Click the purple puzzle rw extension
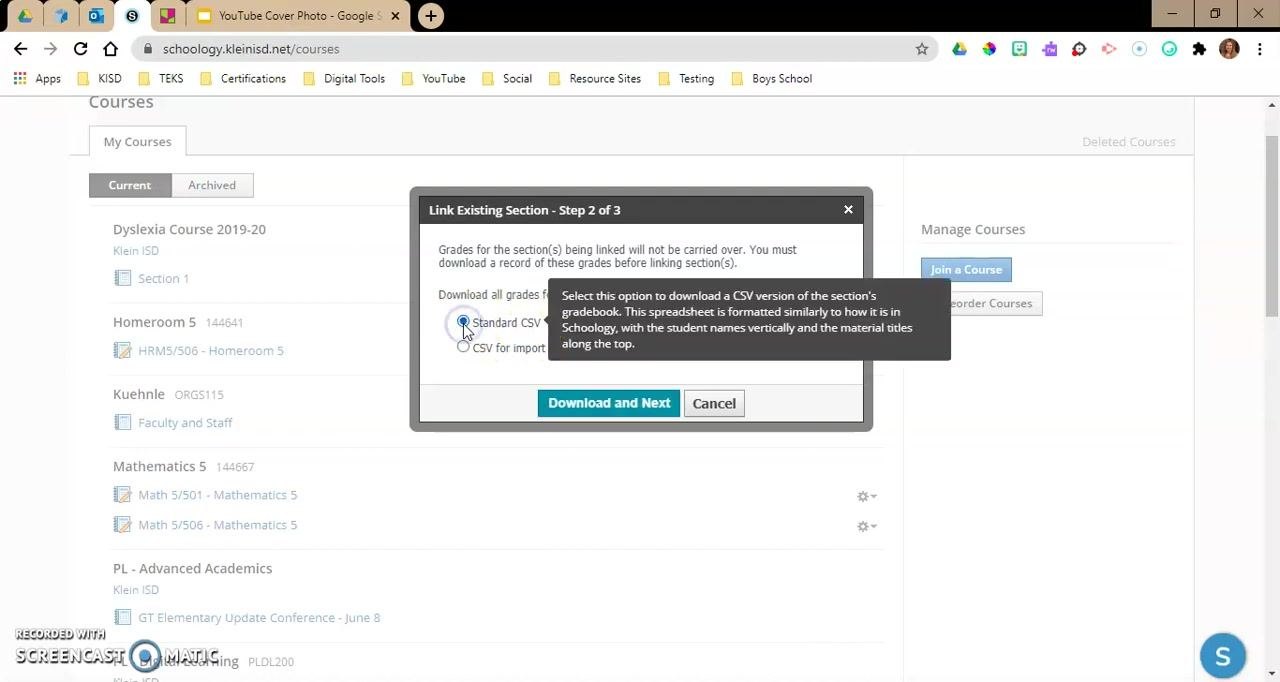This screenshot has height=682, width=1280. (1049, 48)
